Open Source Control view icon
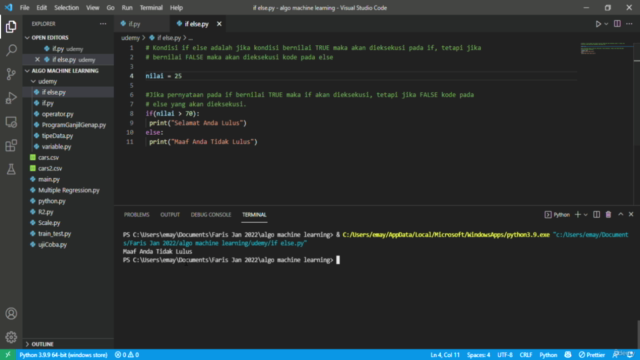 (11, 74)
